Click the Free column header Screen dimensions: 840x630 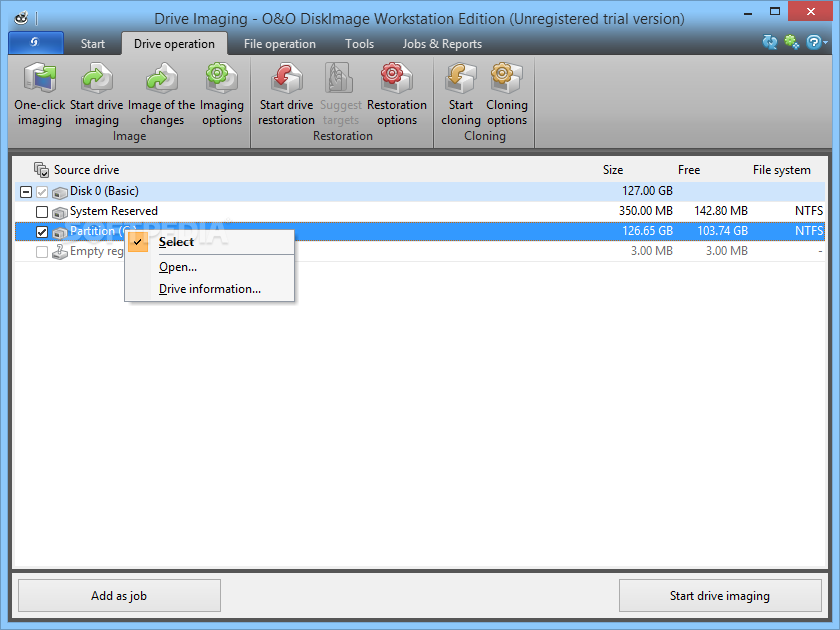(689, 170)
